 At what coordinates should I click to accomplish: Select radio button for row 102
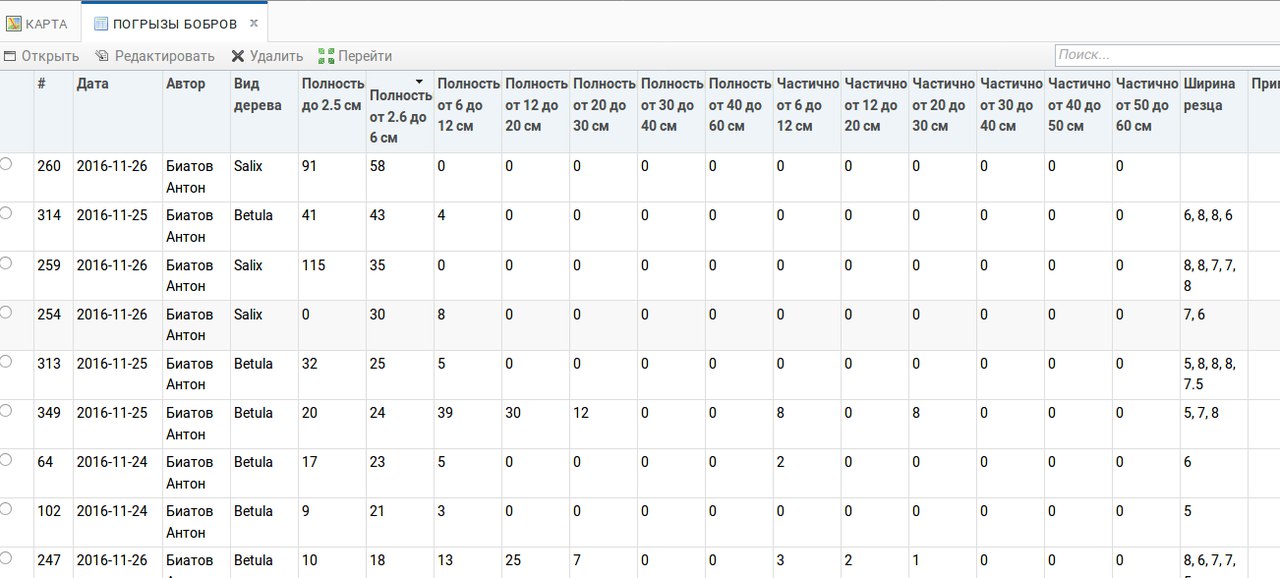(6, 508)
